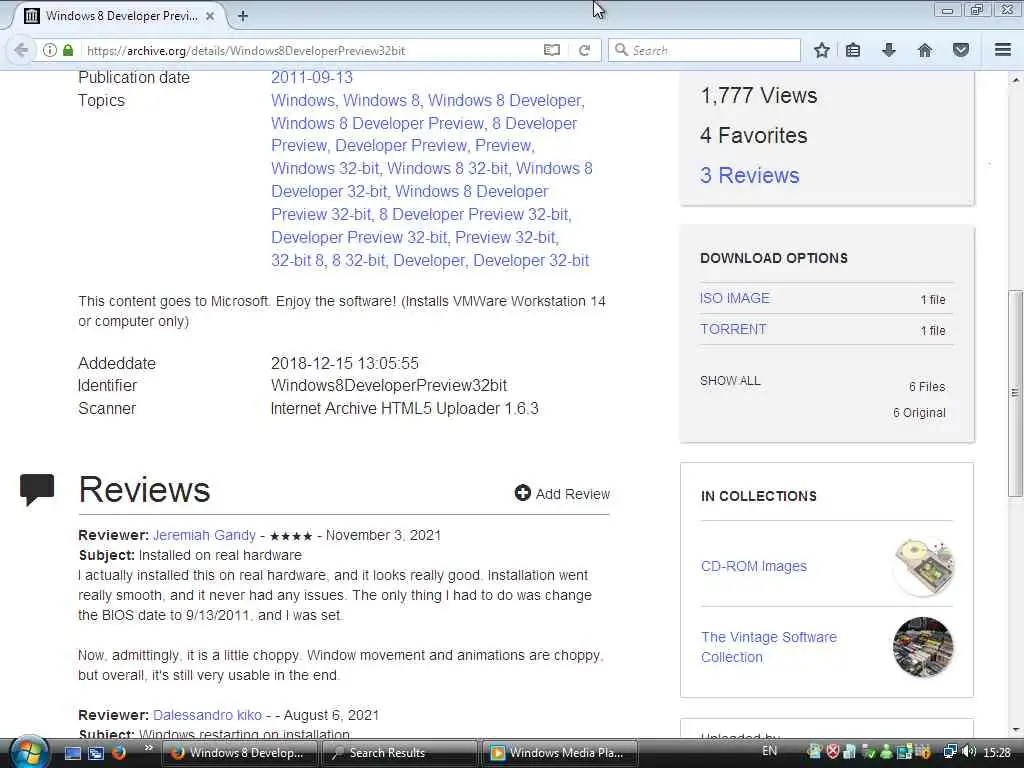The width and height of the screenshot is (1024, 768).
Task: Click the scrollbar down arrow
Action: click(x=1016, y=729)
